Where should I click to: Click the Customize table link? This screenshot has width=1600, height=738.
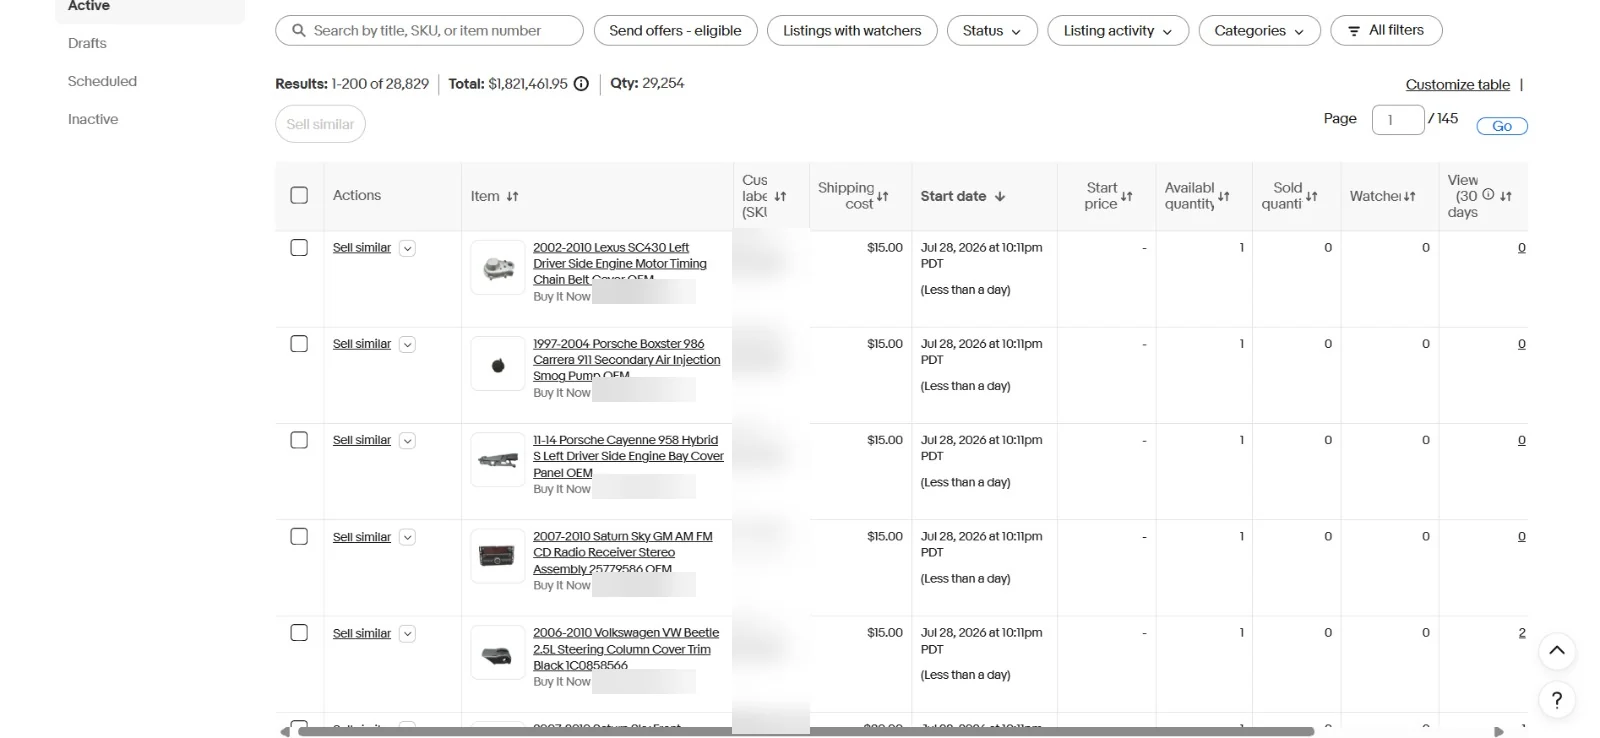click(1457, 85)
